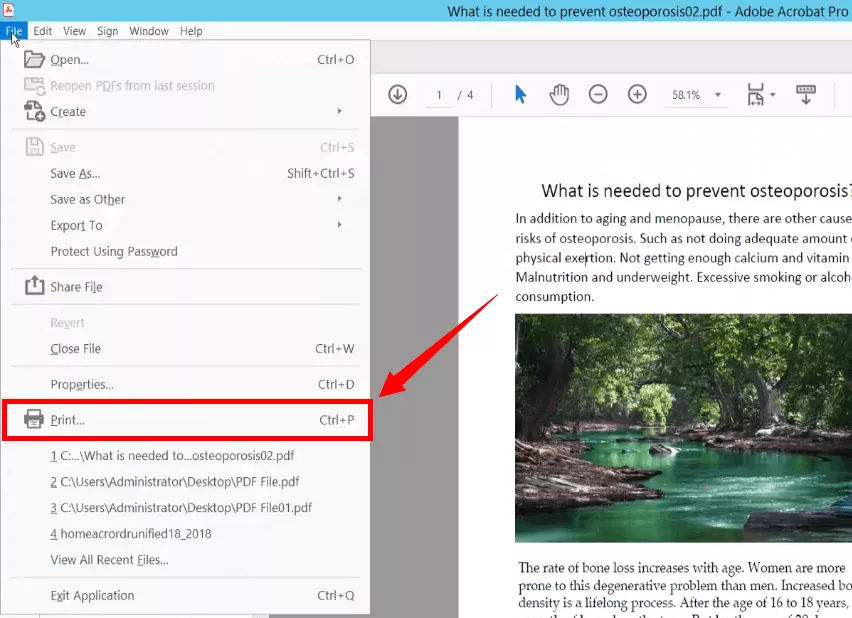This screenshot has width=852, height=618.
Task: Open the Help menu
Action: coord(191,31)
